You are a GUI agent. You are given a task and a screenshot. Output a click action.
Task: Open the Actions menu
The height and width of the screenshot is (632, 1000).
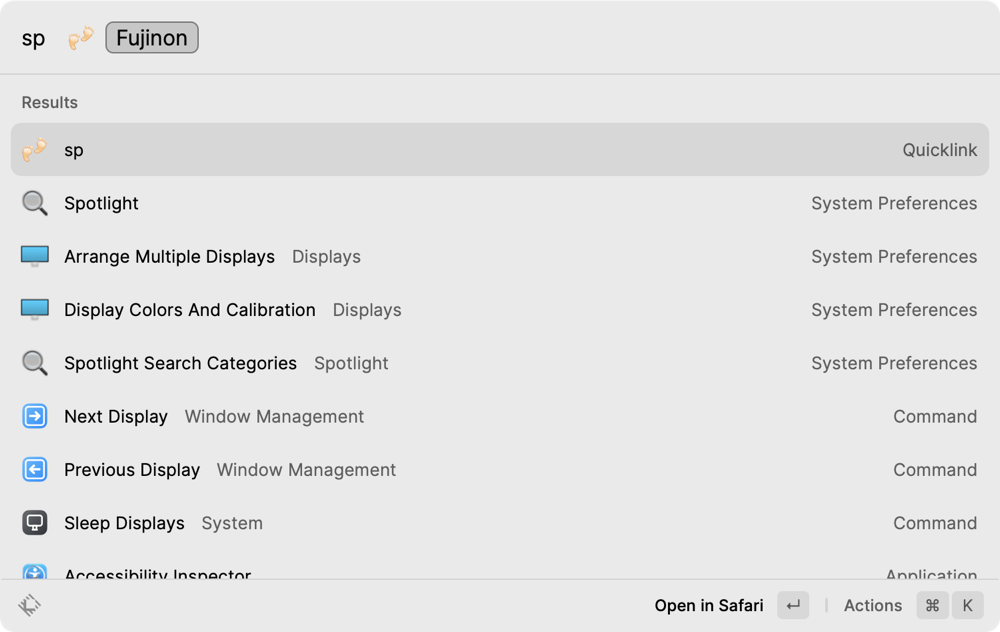pyautogui.click(x=872, y=605)
